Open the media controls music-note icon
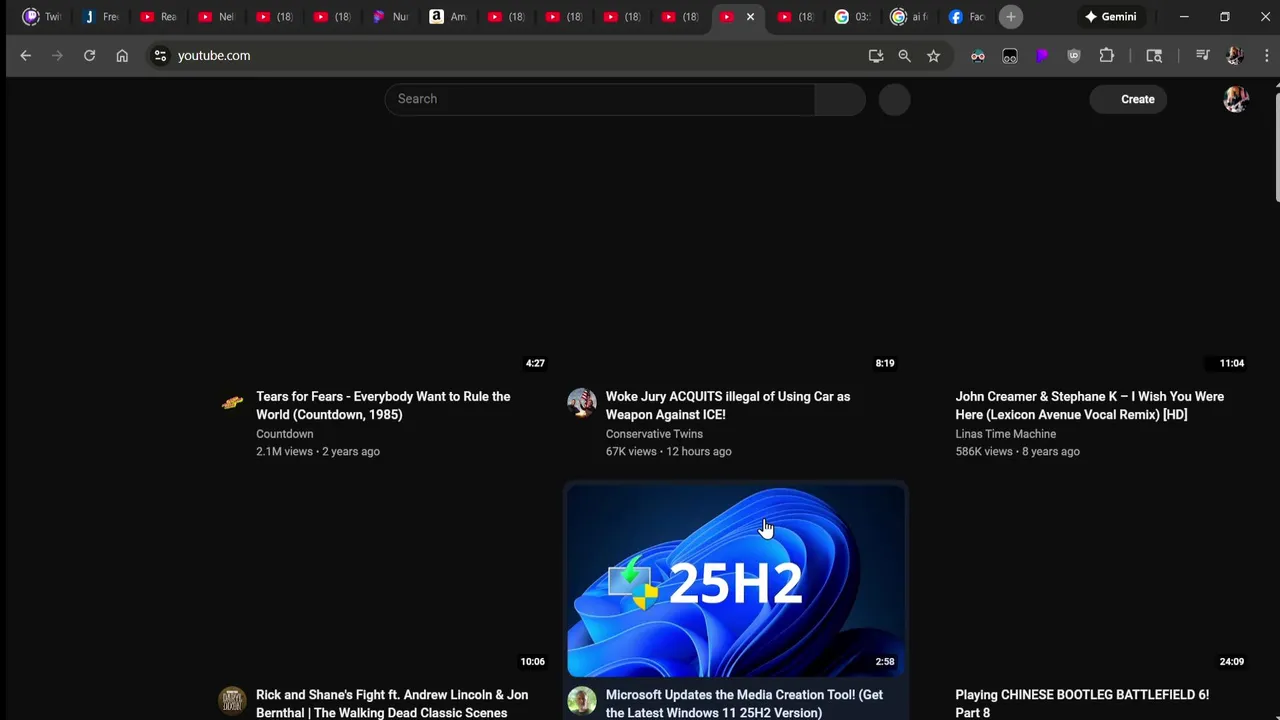The height and width of the screenshot is (720, 1280). pos(1203,56)
